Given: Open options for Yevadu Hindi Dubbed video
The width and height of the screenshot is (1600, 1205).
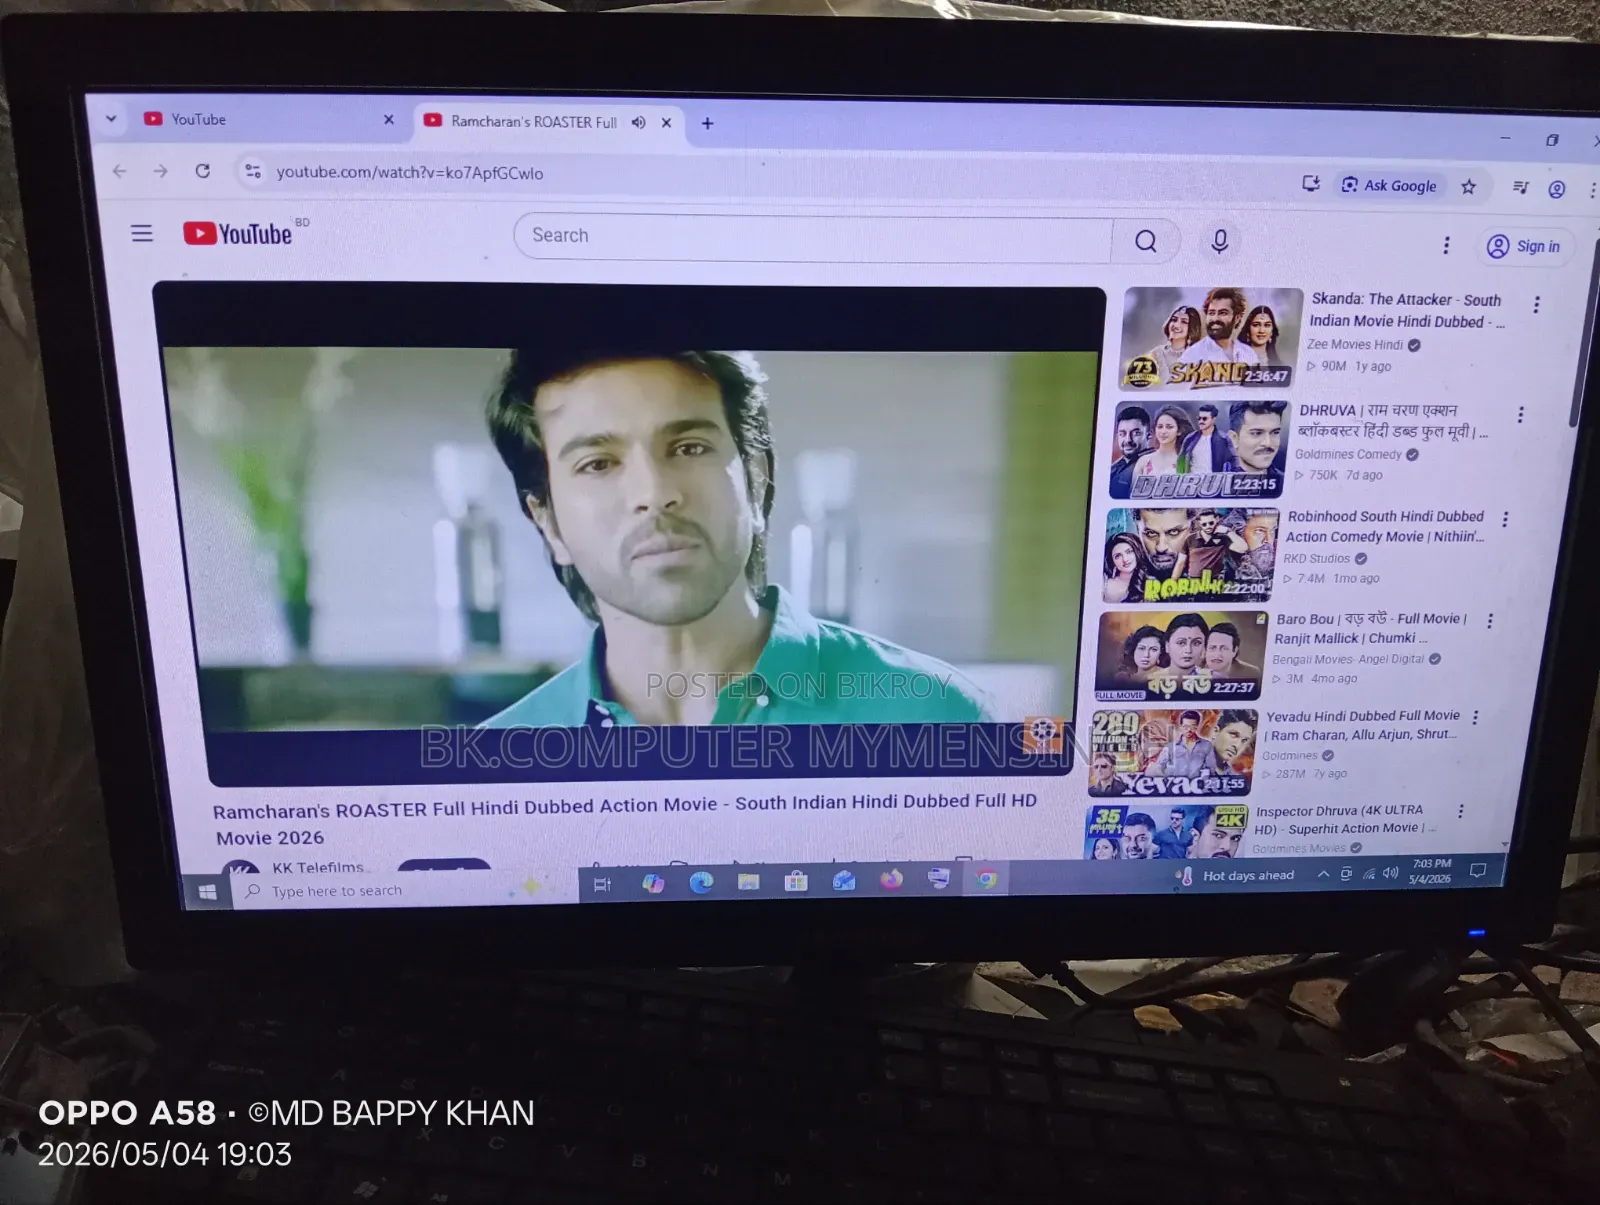Looking at the screenshot, I should click(1475, 717).
